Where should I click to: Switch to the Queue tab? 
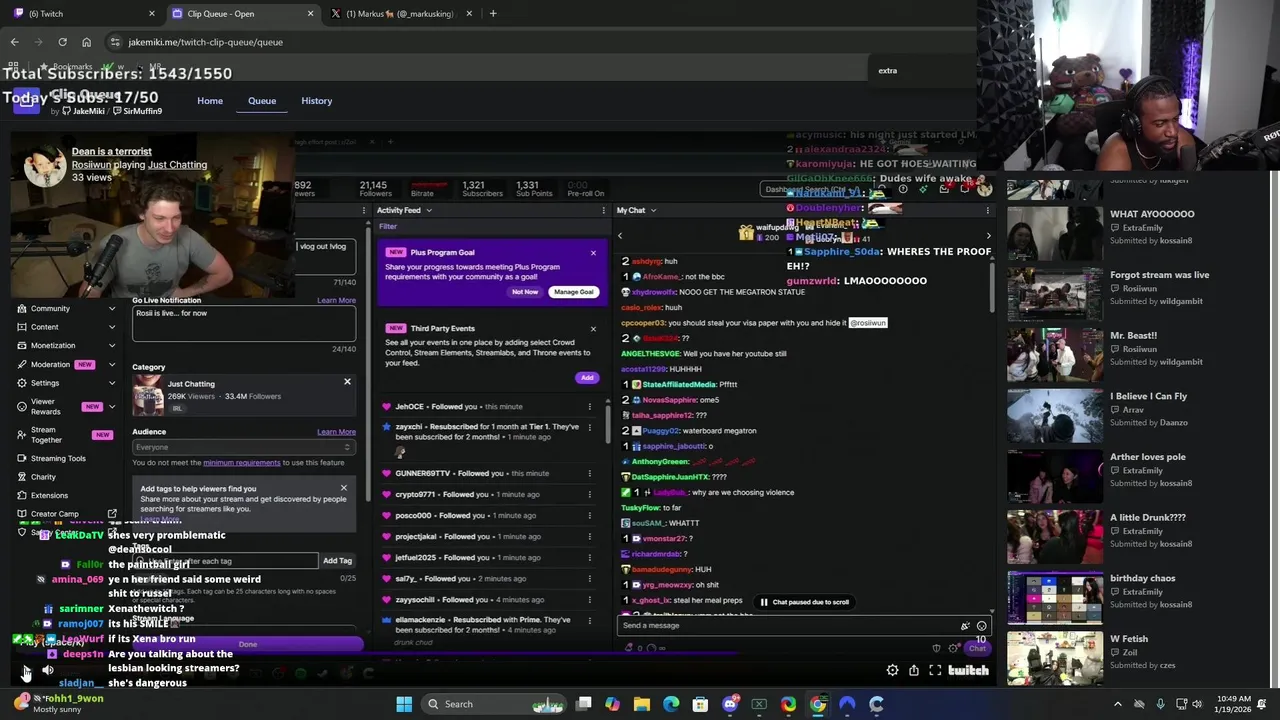[262, 101]
